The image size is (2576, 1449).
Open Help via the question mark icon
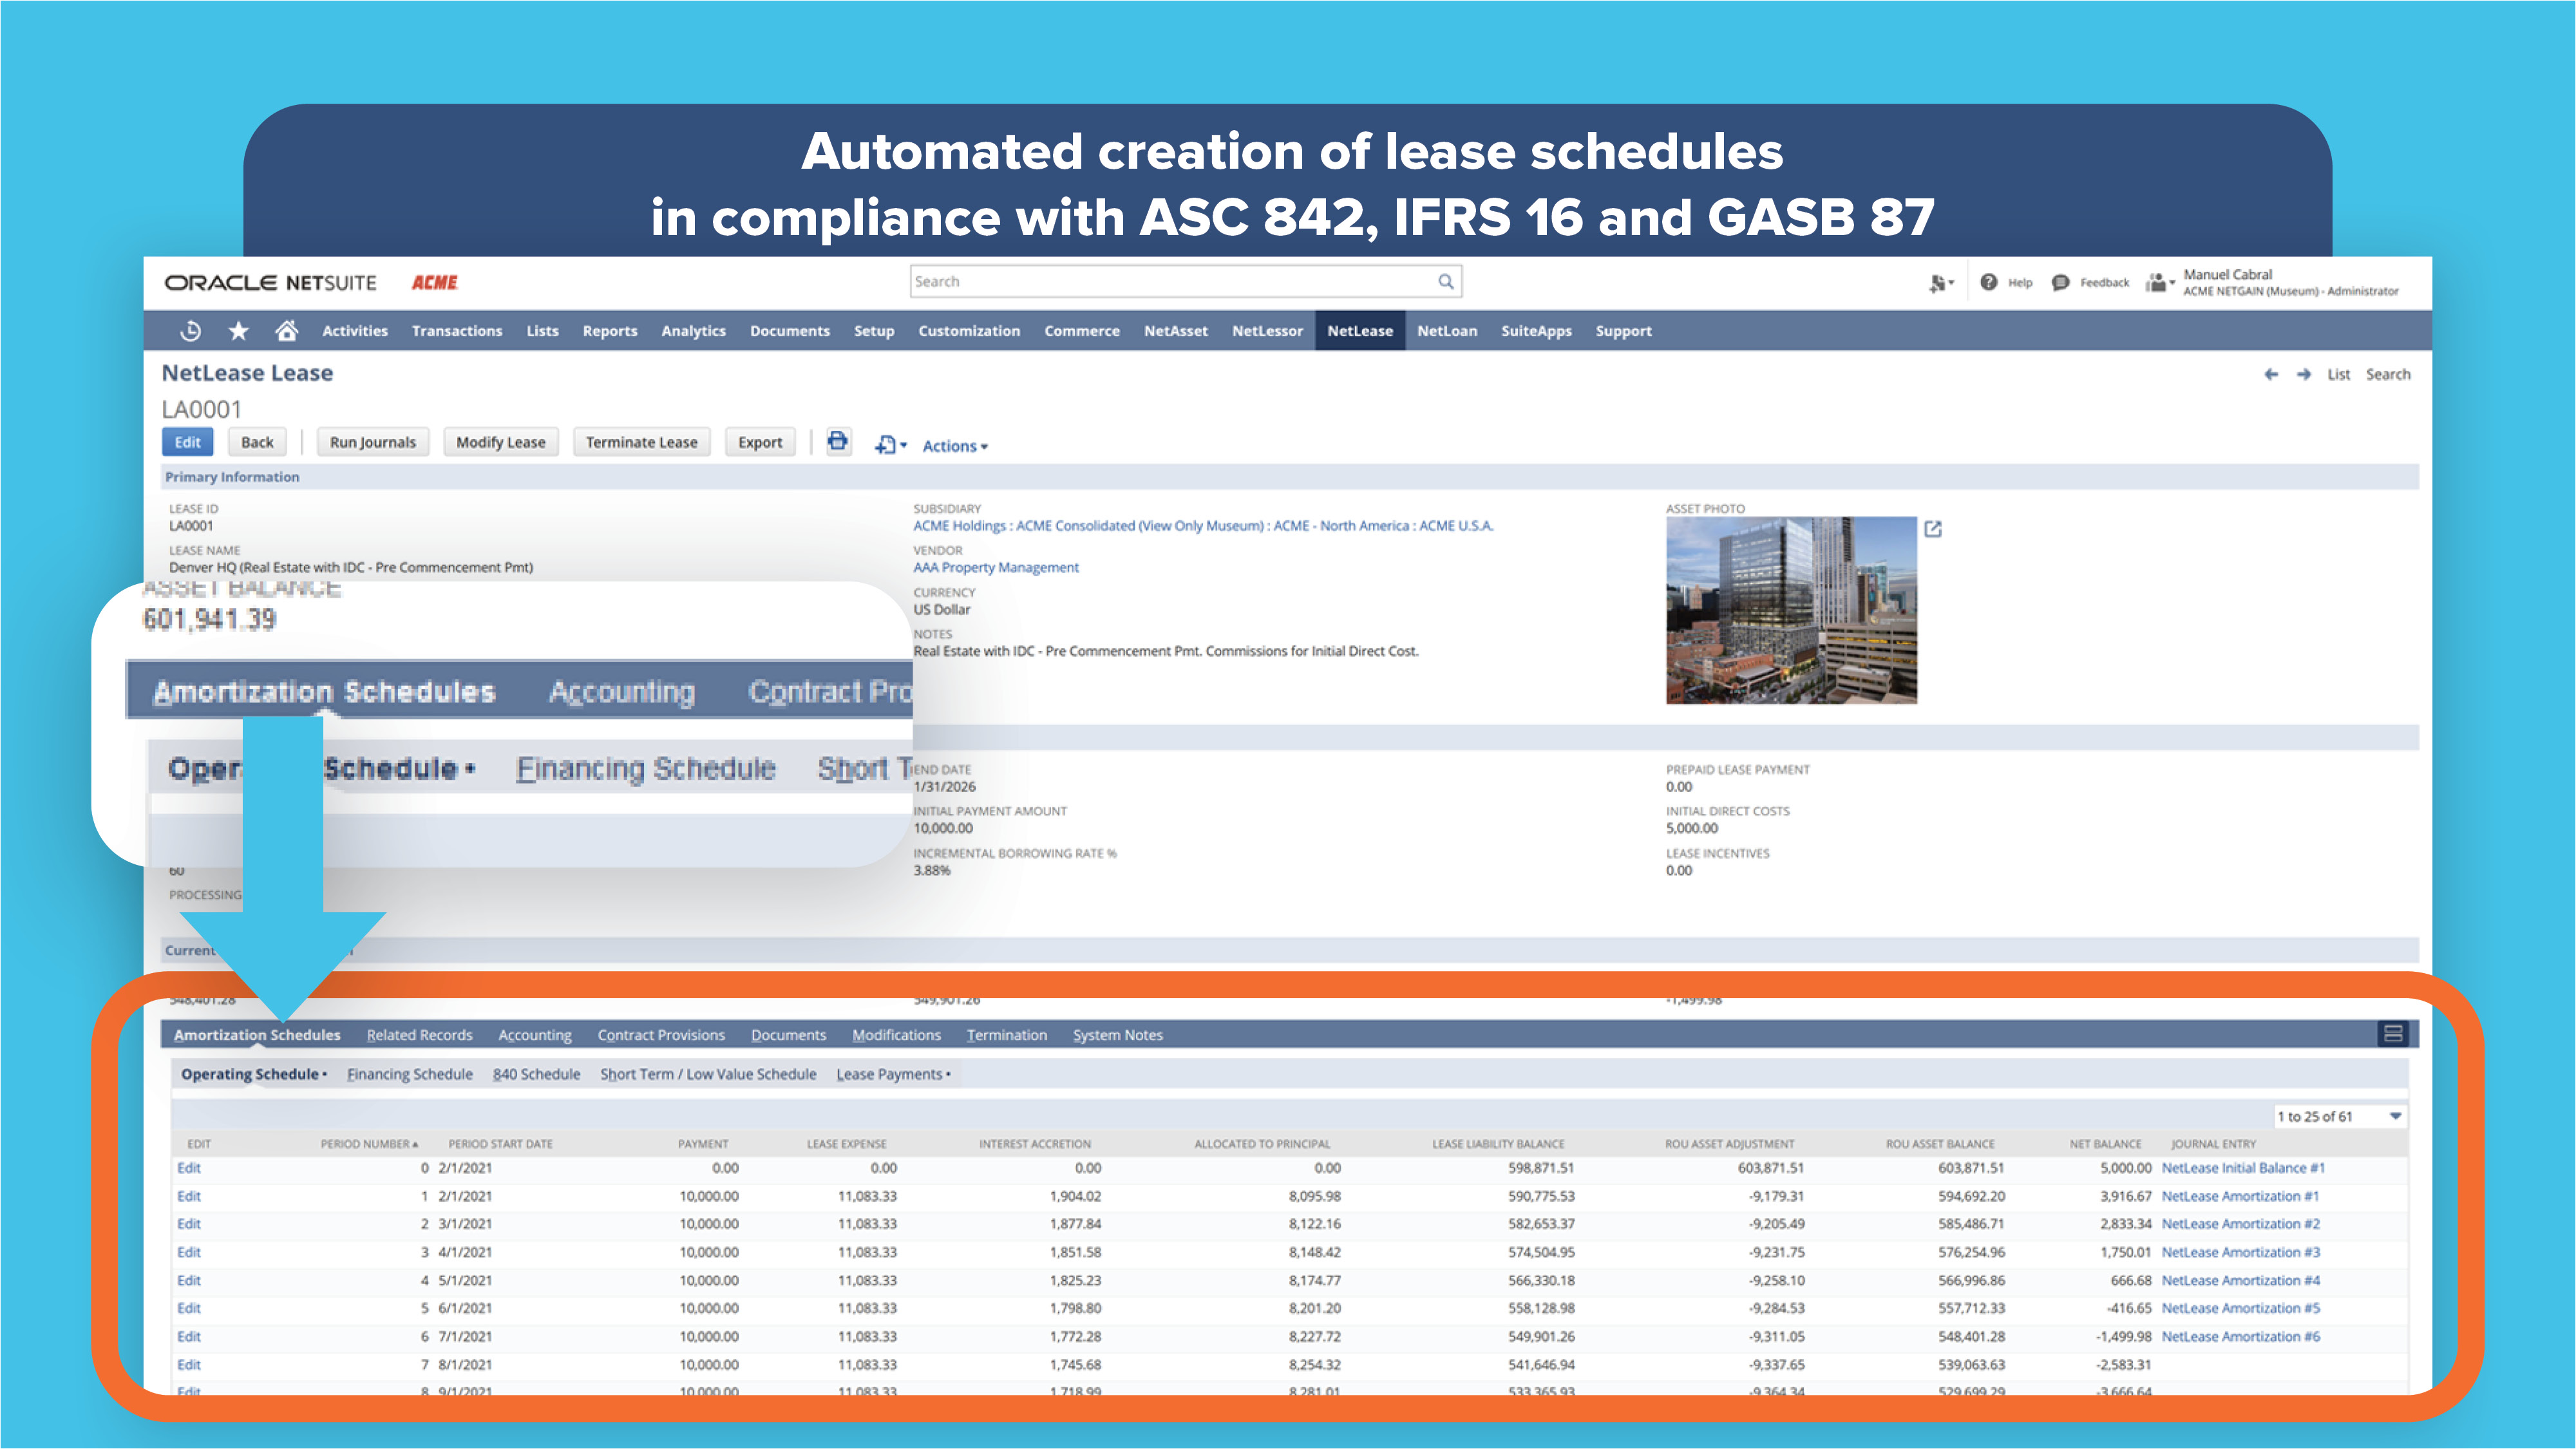click(x=1988, y=282)
